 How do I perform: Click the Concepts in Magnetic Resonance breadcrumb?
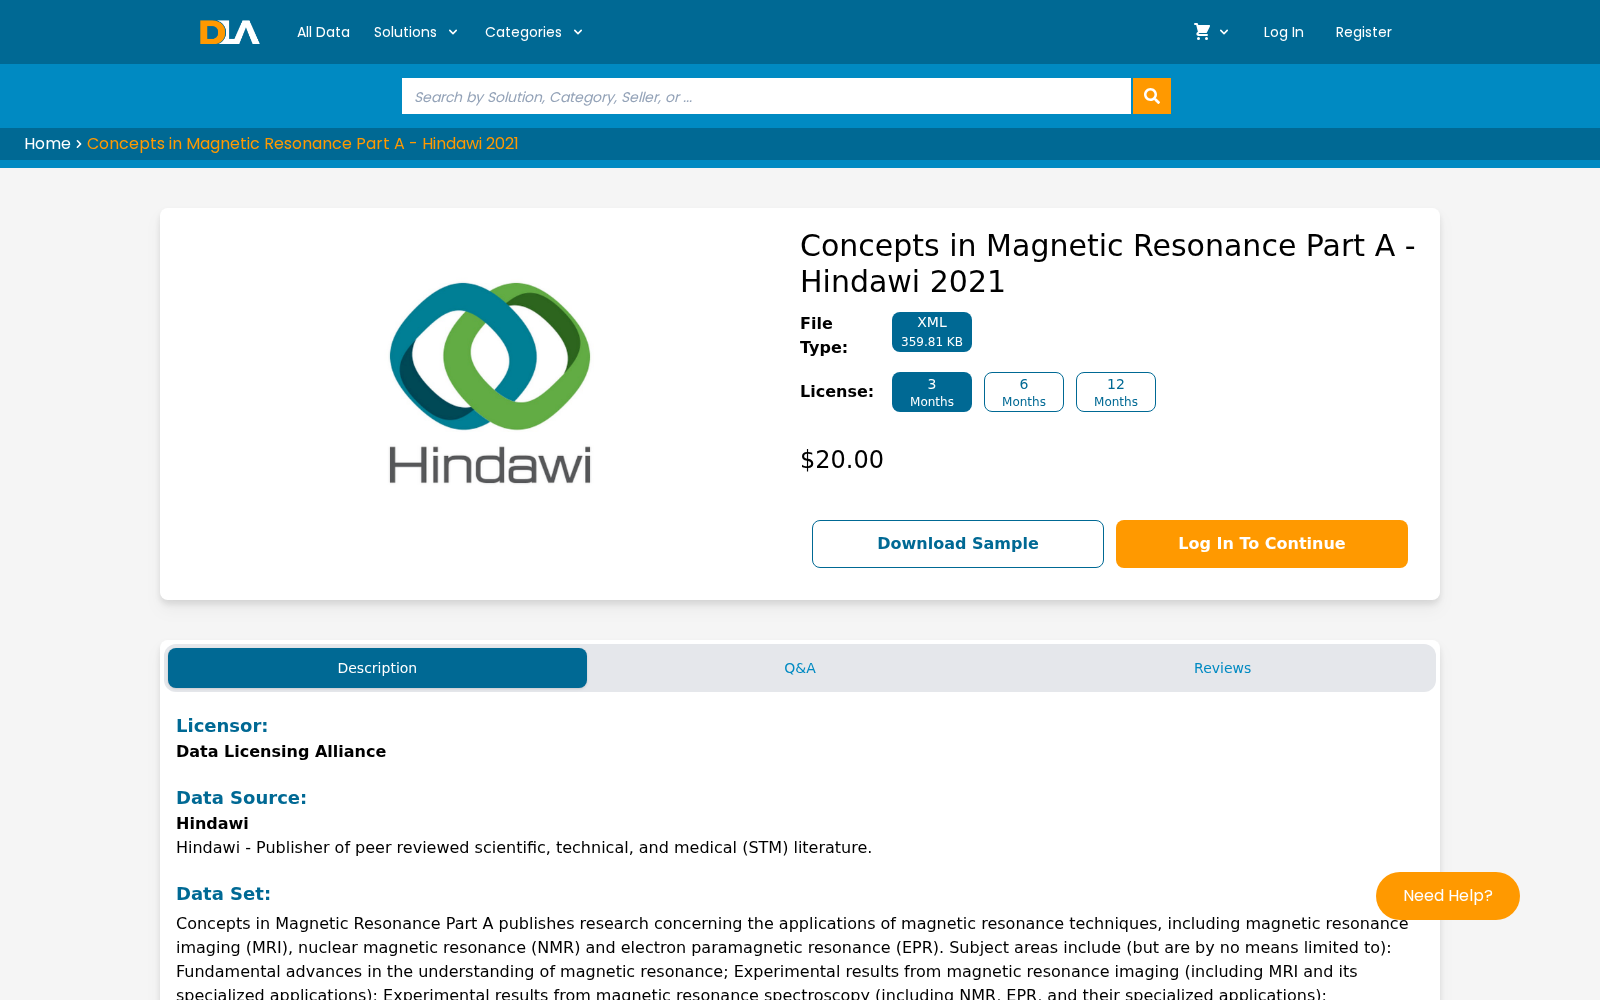(x=303, y=144)
